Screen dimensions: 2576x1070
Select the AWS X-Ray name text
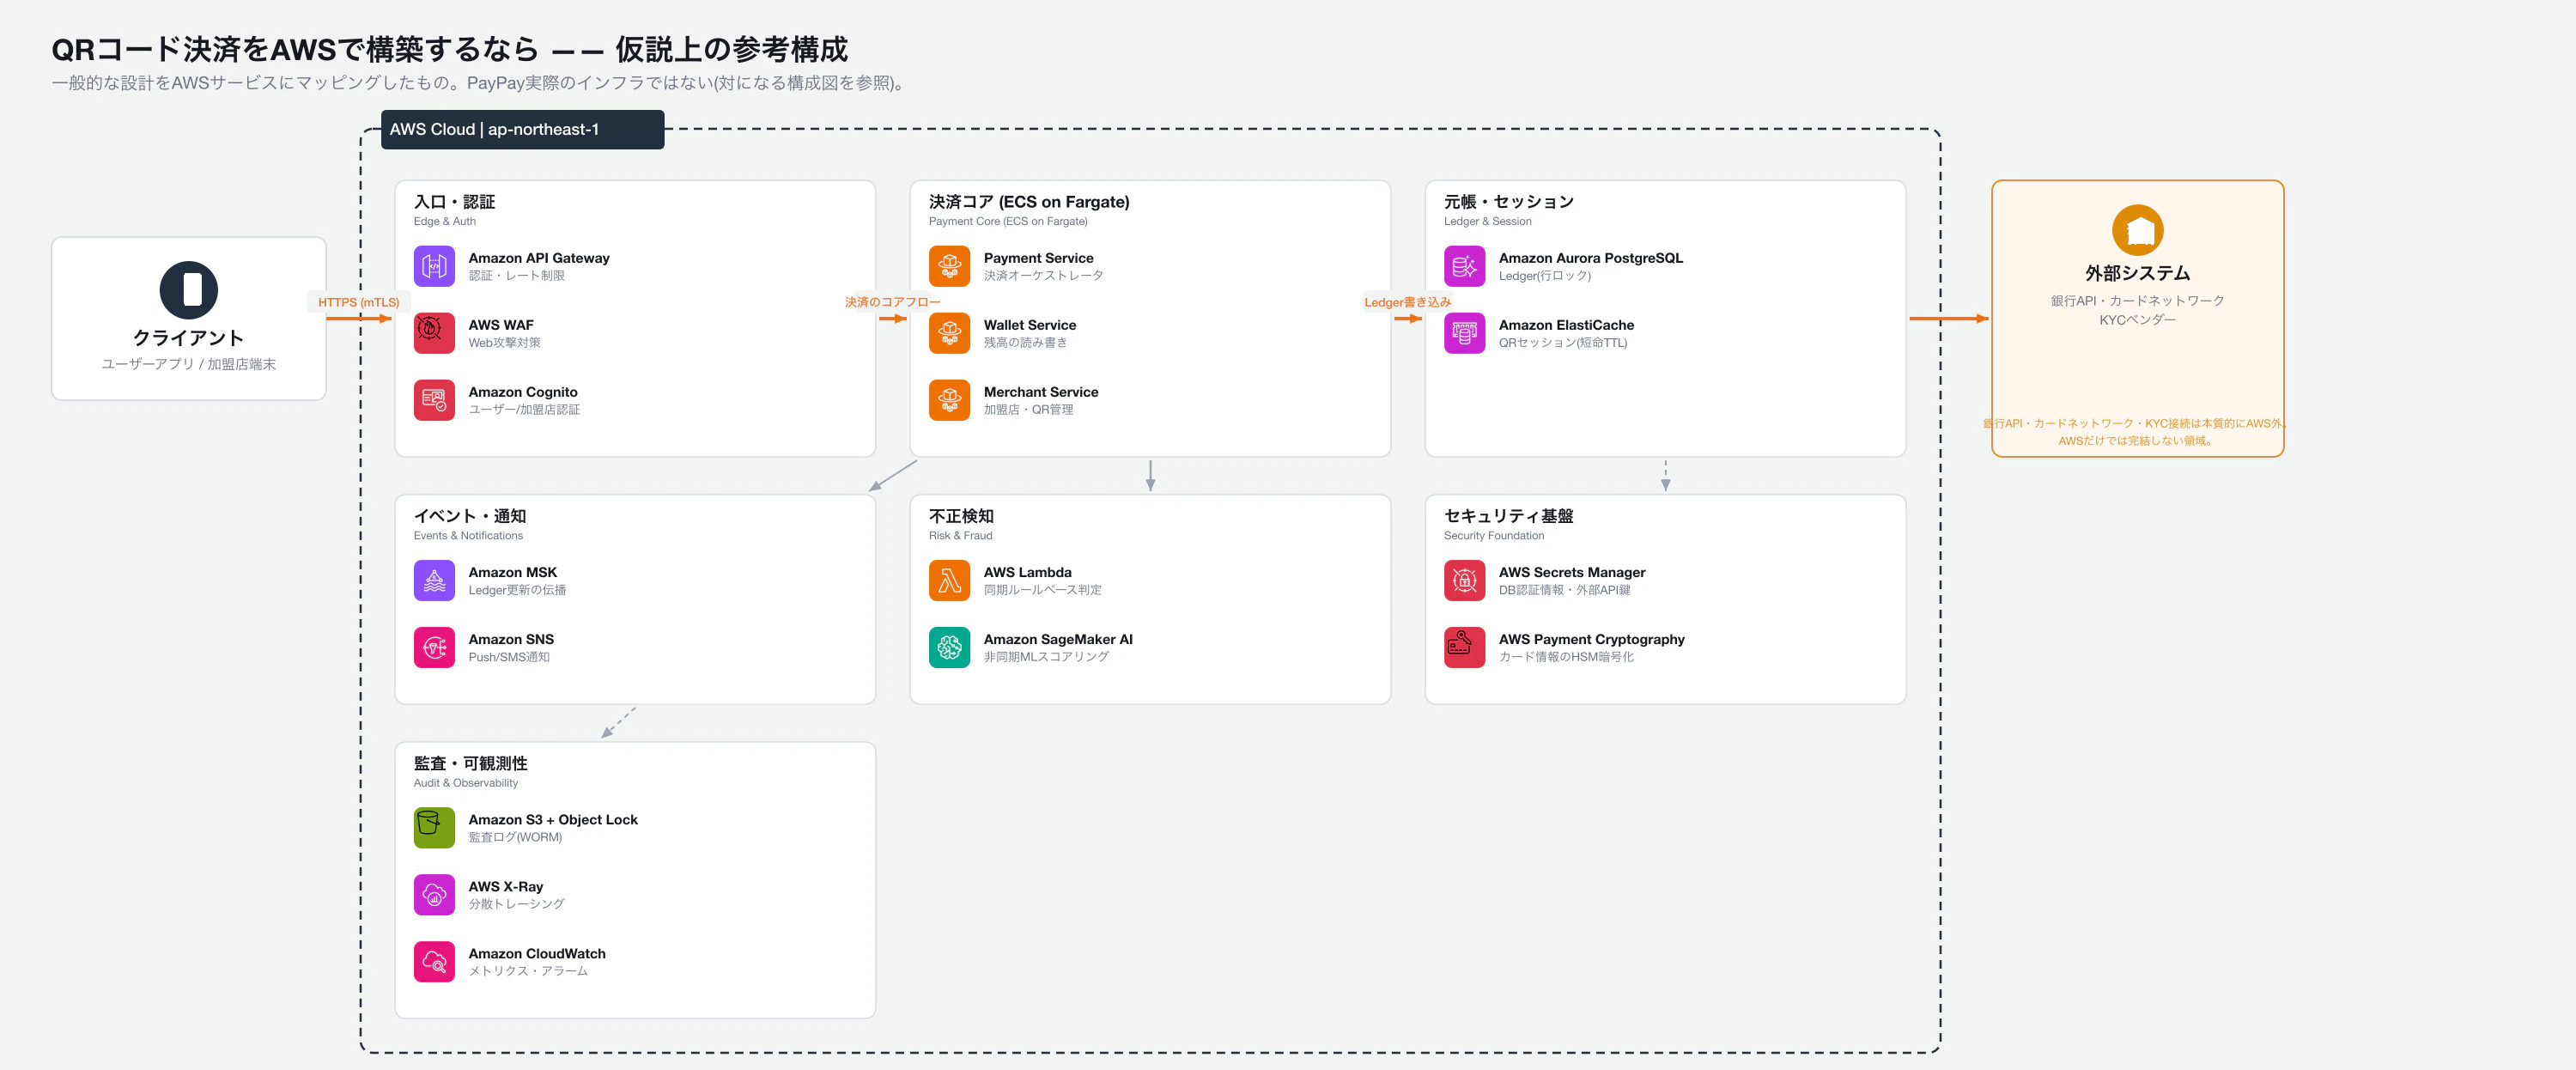[506, 886]
